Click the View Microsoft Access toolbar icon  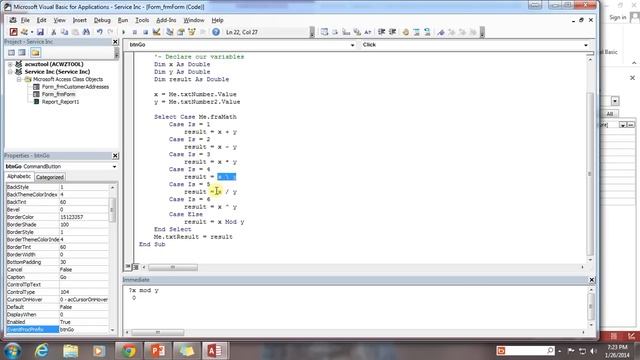(13, 32)
